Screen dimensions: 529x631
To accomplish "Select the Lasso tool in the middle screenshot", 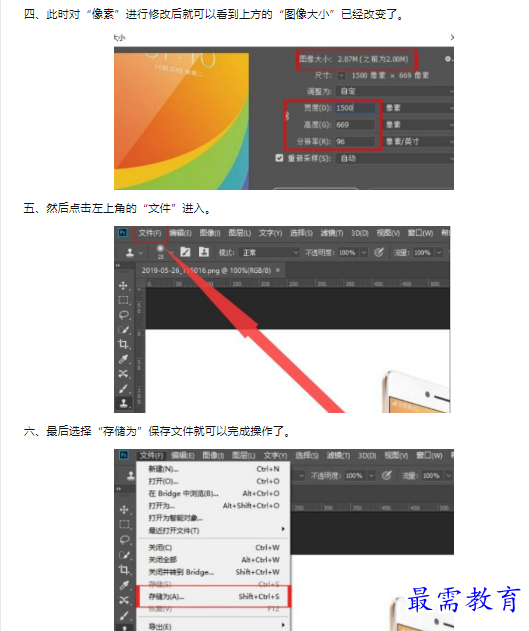I will [123, 315].
